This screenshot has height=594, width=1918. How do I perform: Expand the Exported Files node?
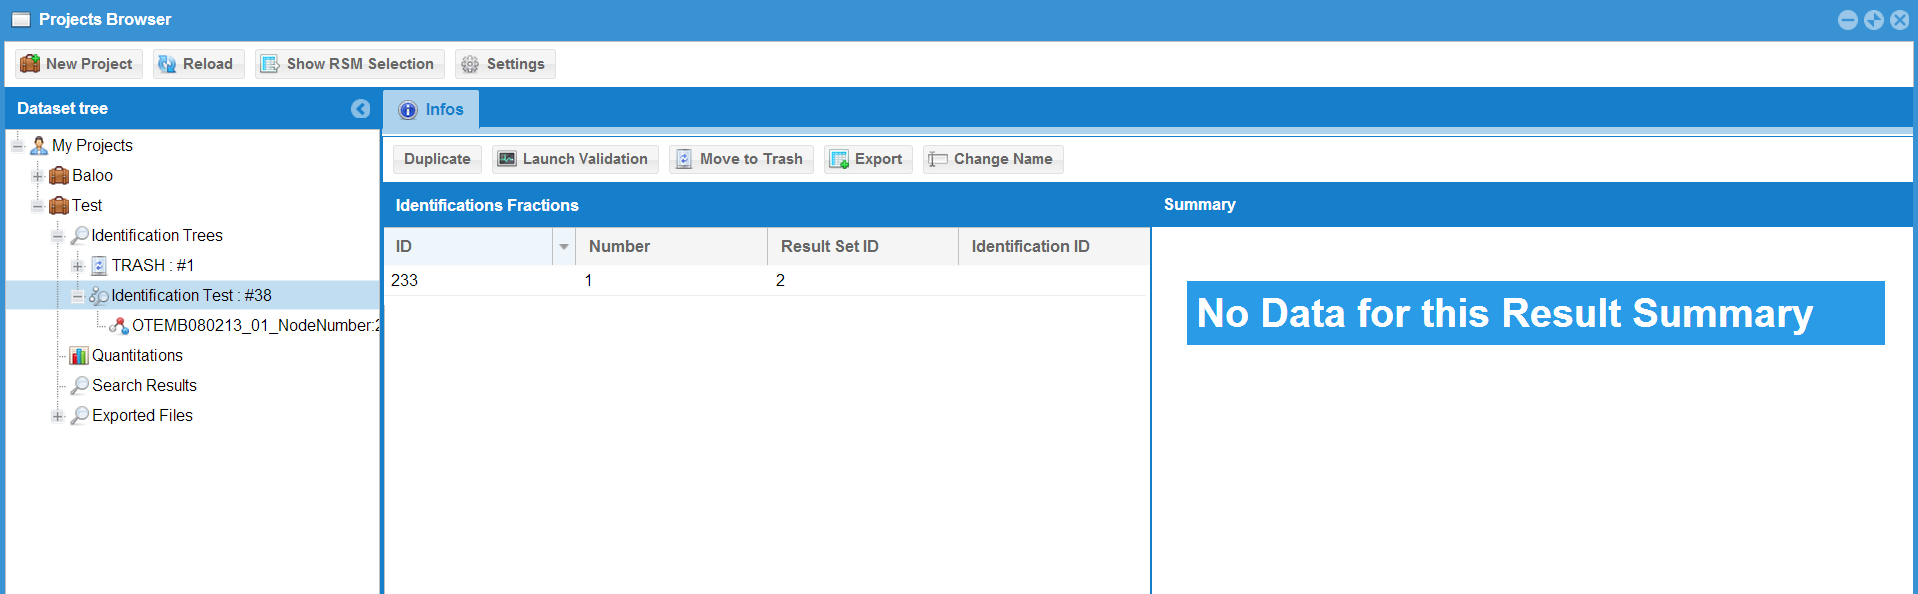click(57, 416)
